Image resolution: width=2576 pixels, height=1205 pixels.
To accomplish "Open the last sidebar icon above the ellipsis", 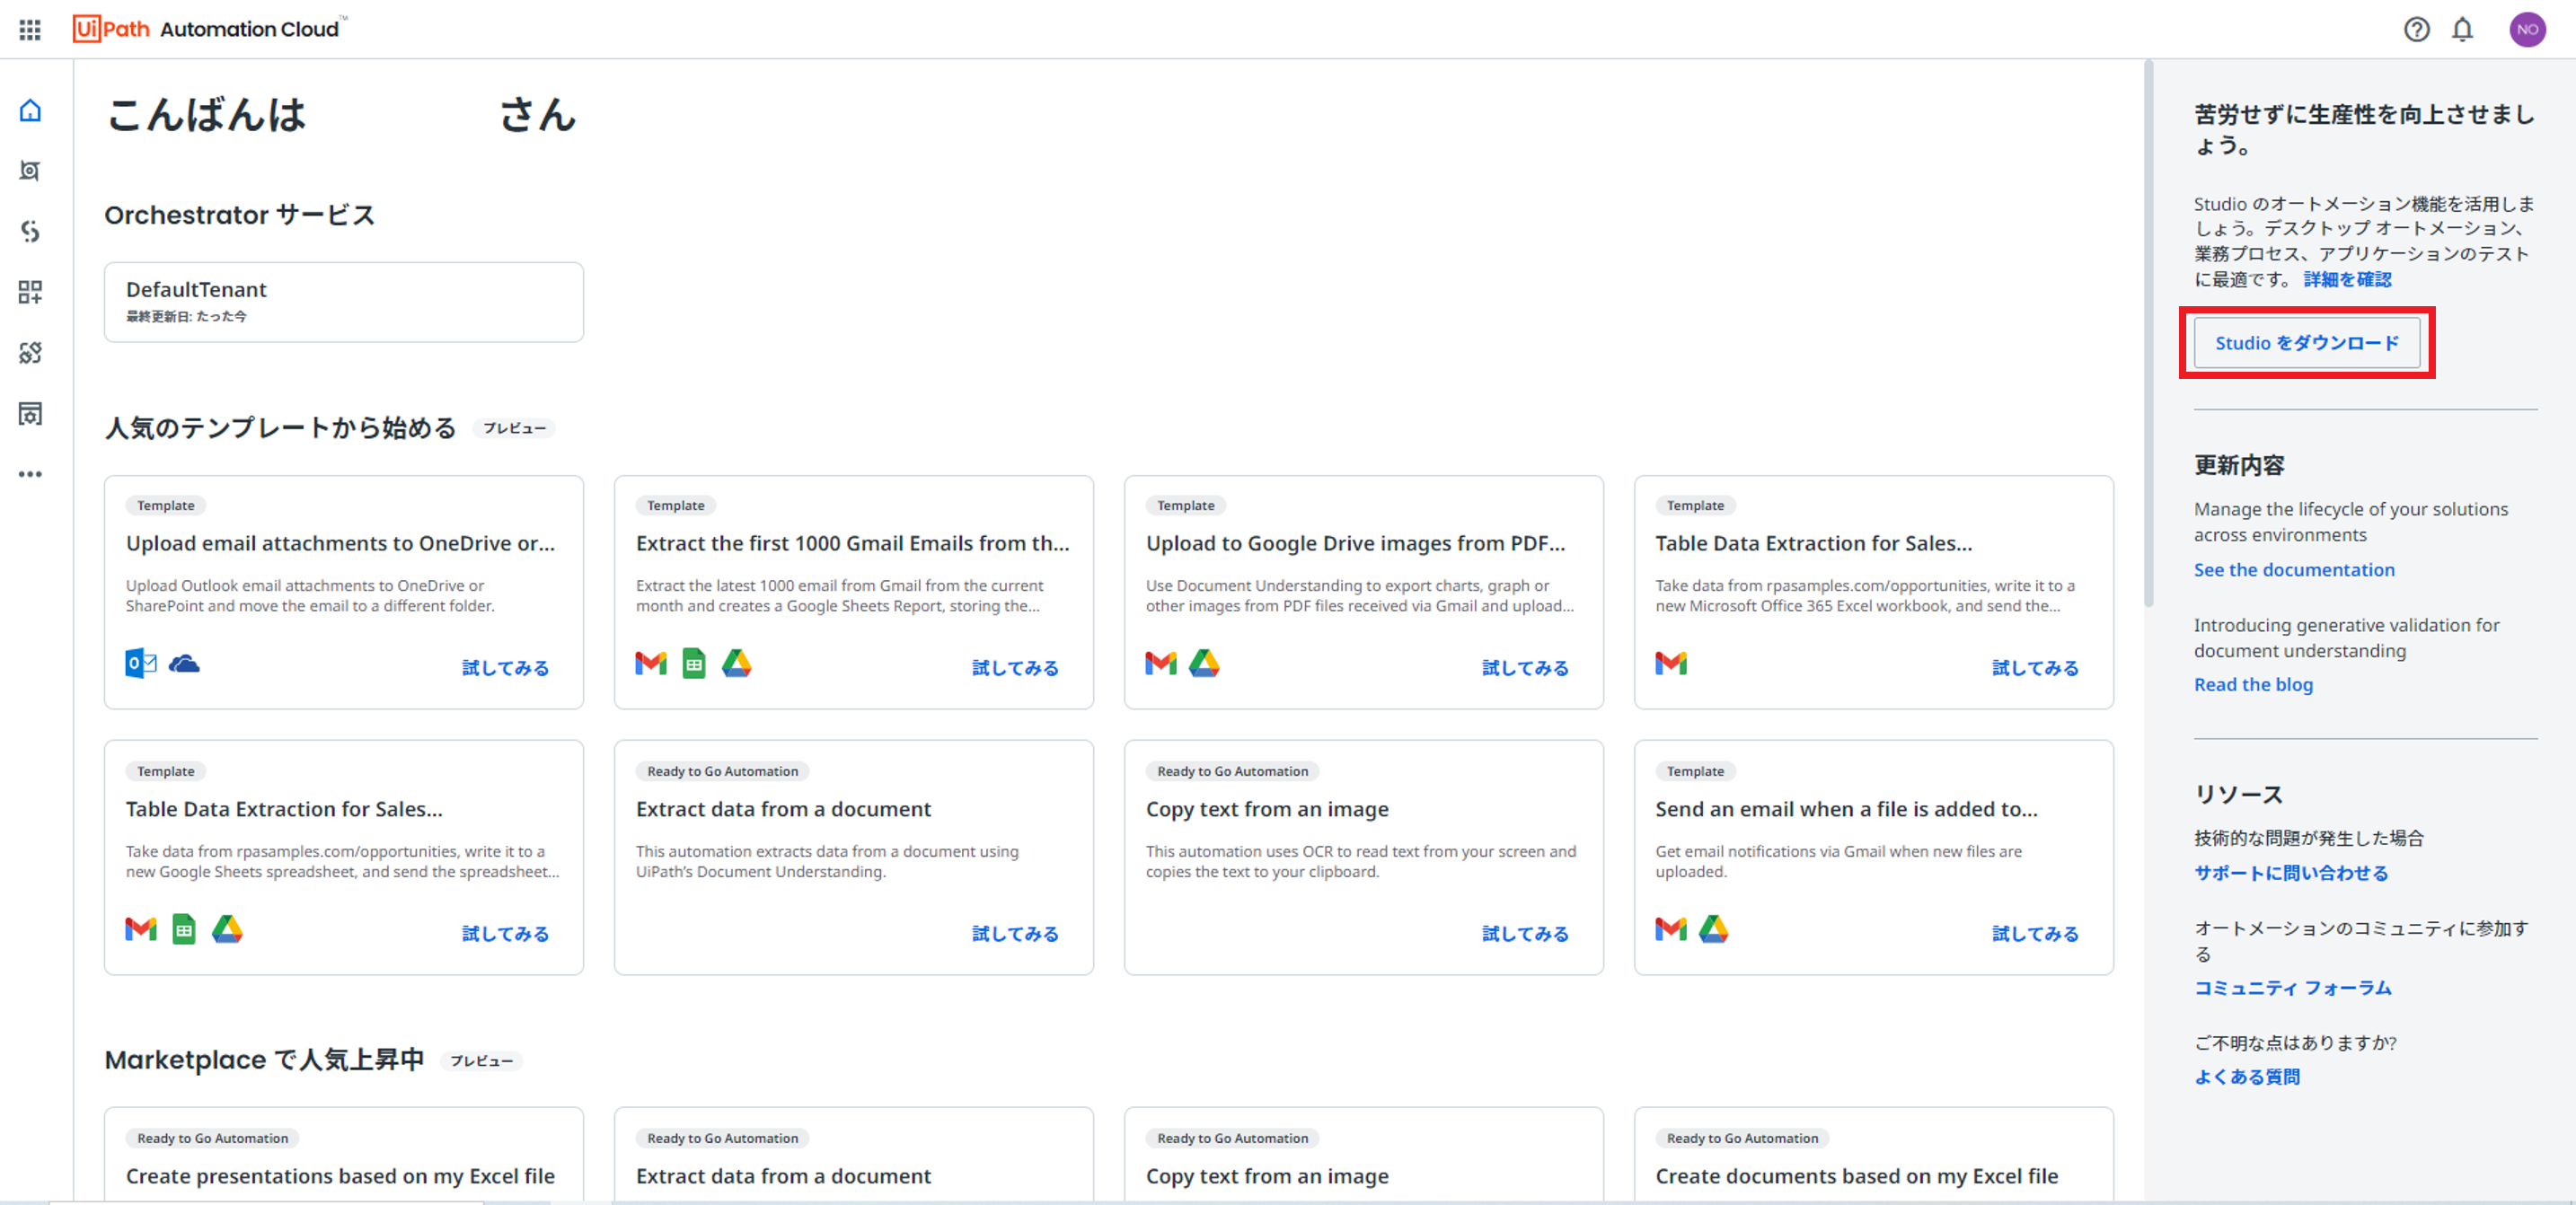I will (31, 414).
